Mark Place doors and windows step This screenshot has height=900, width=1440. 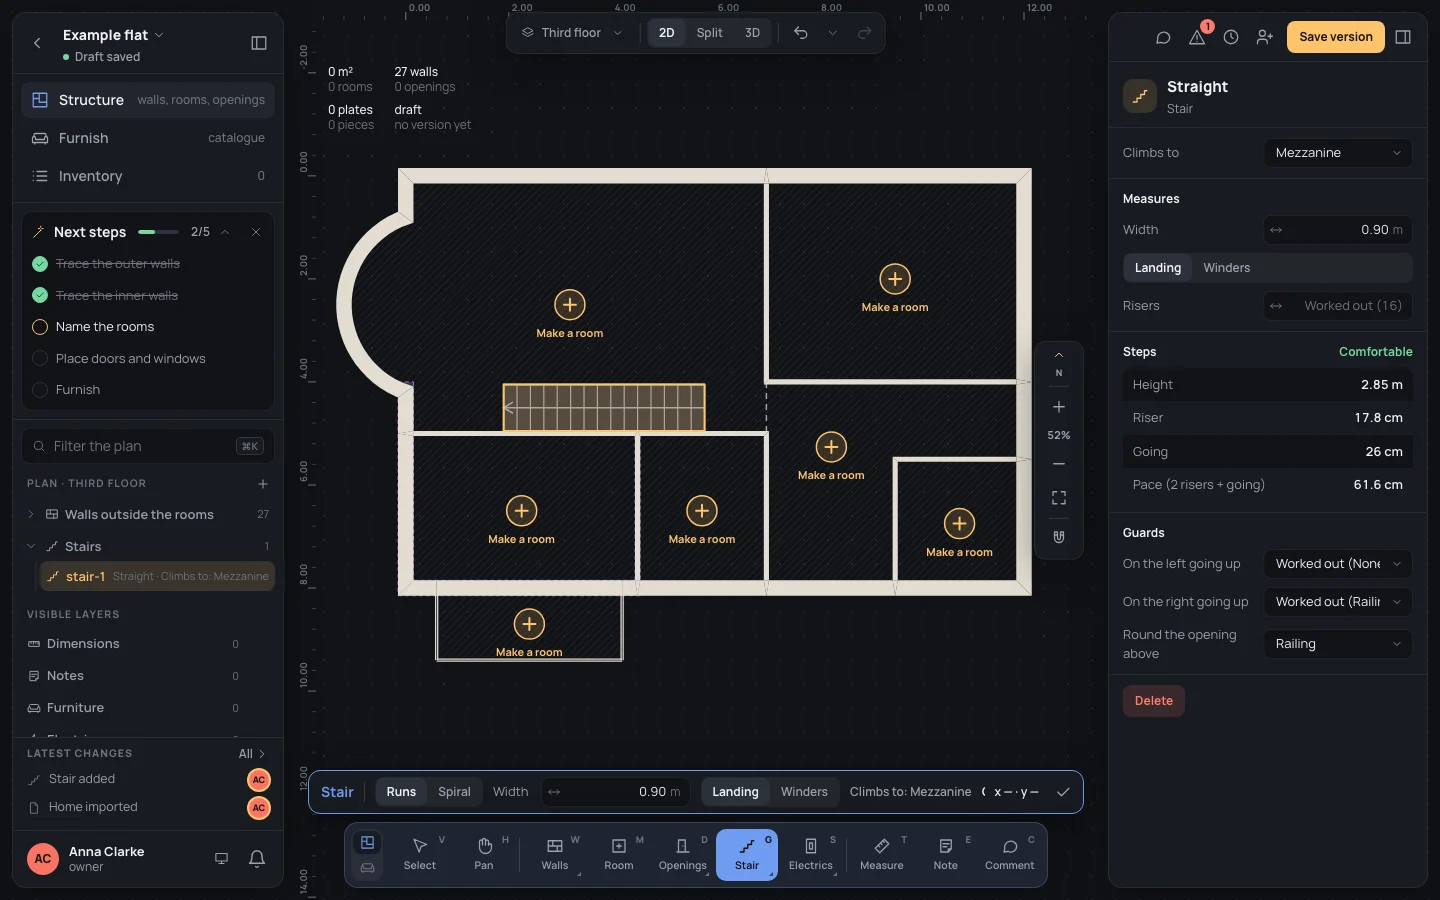tap(40, 359)
